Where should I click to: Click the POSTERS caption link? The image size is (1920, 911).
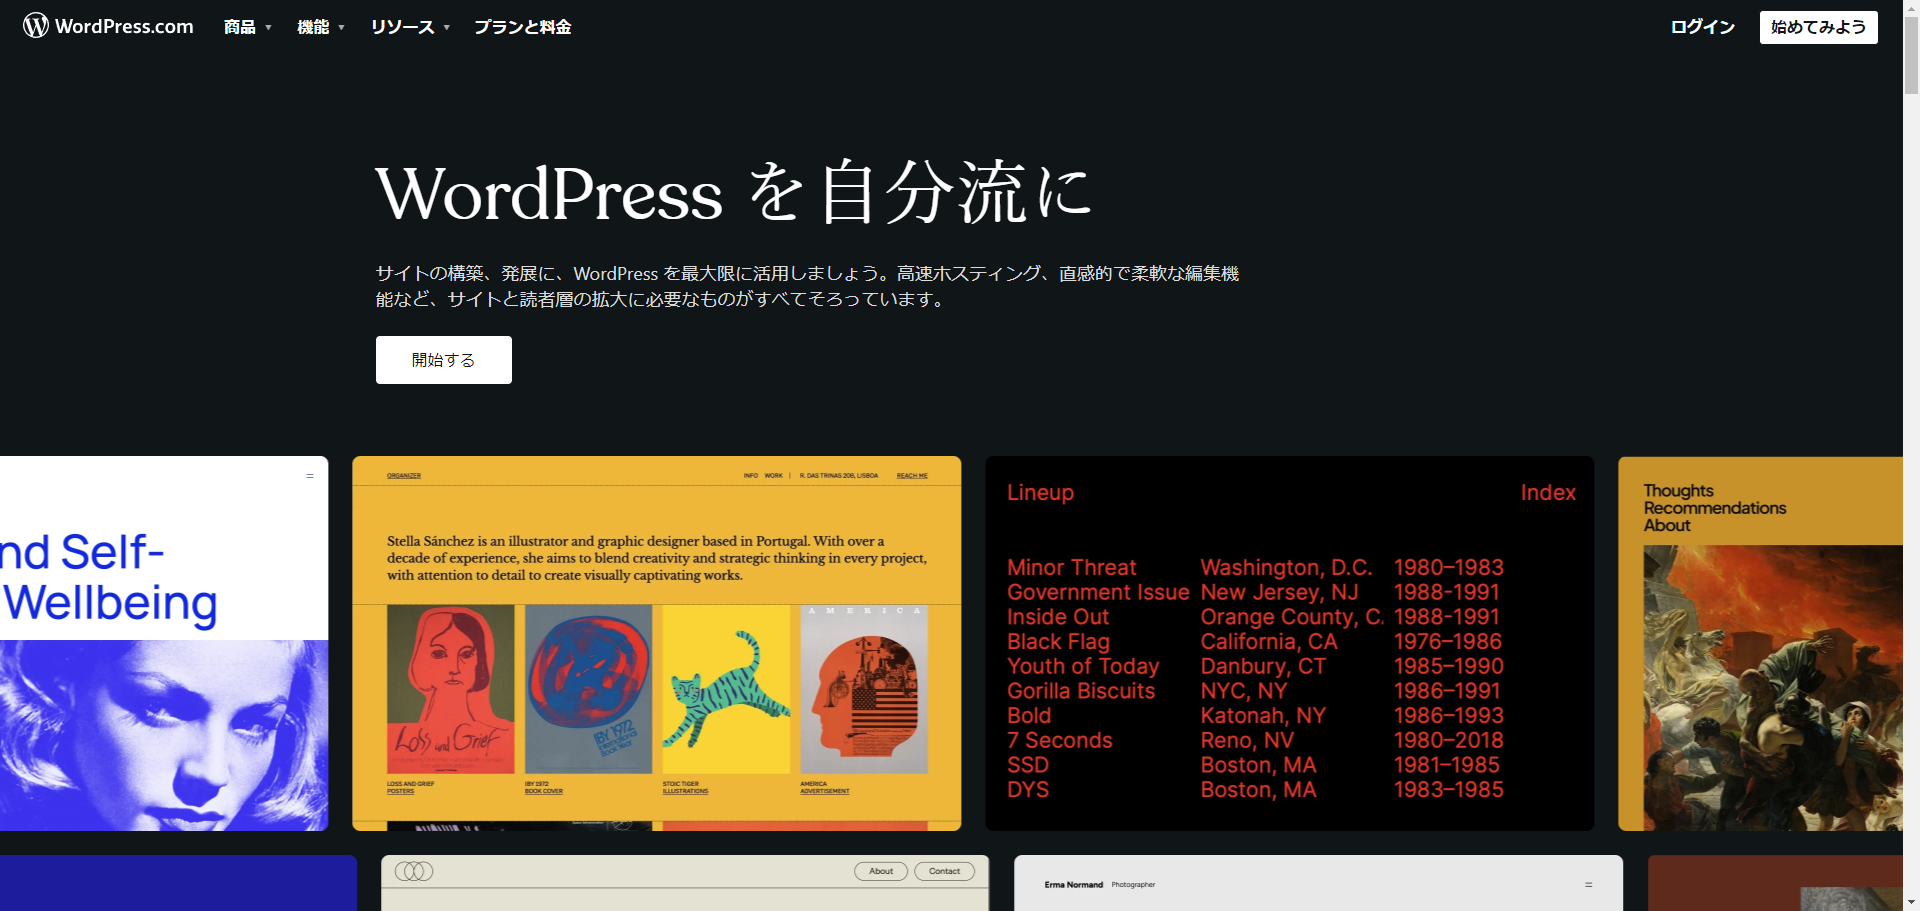coord(400,791)
